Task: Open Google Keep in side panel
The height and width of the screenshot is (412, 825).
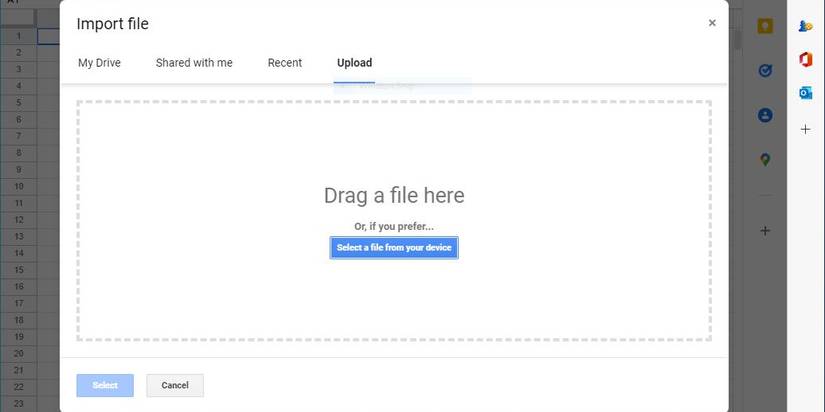Action: [x=765, y=26]
